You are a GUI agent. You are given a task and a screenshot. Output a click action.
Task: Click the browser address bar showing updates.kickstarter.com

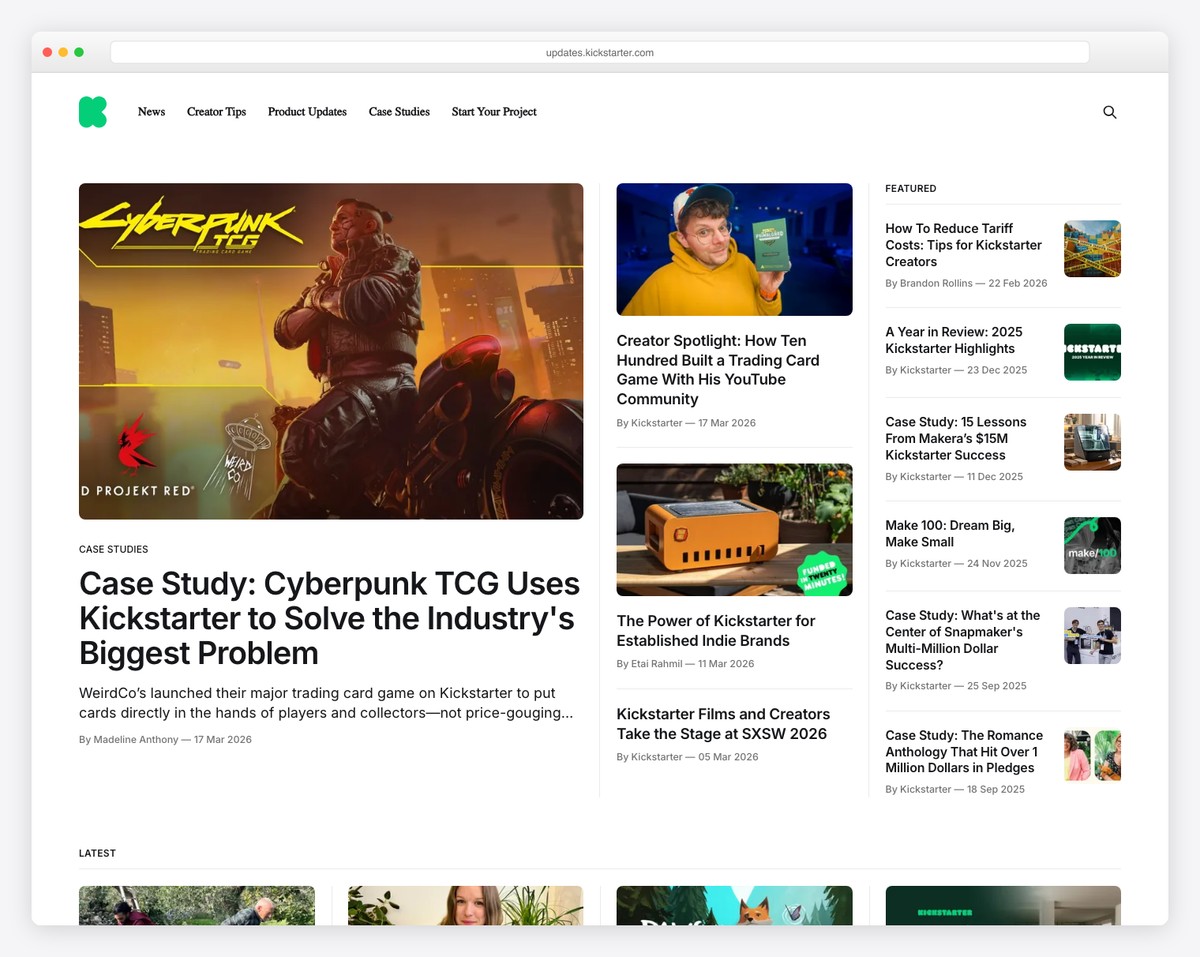point(600,51)
